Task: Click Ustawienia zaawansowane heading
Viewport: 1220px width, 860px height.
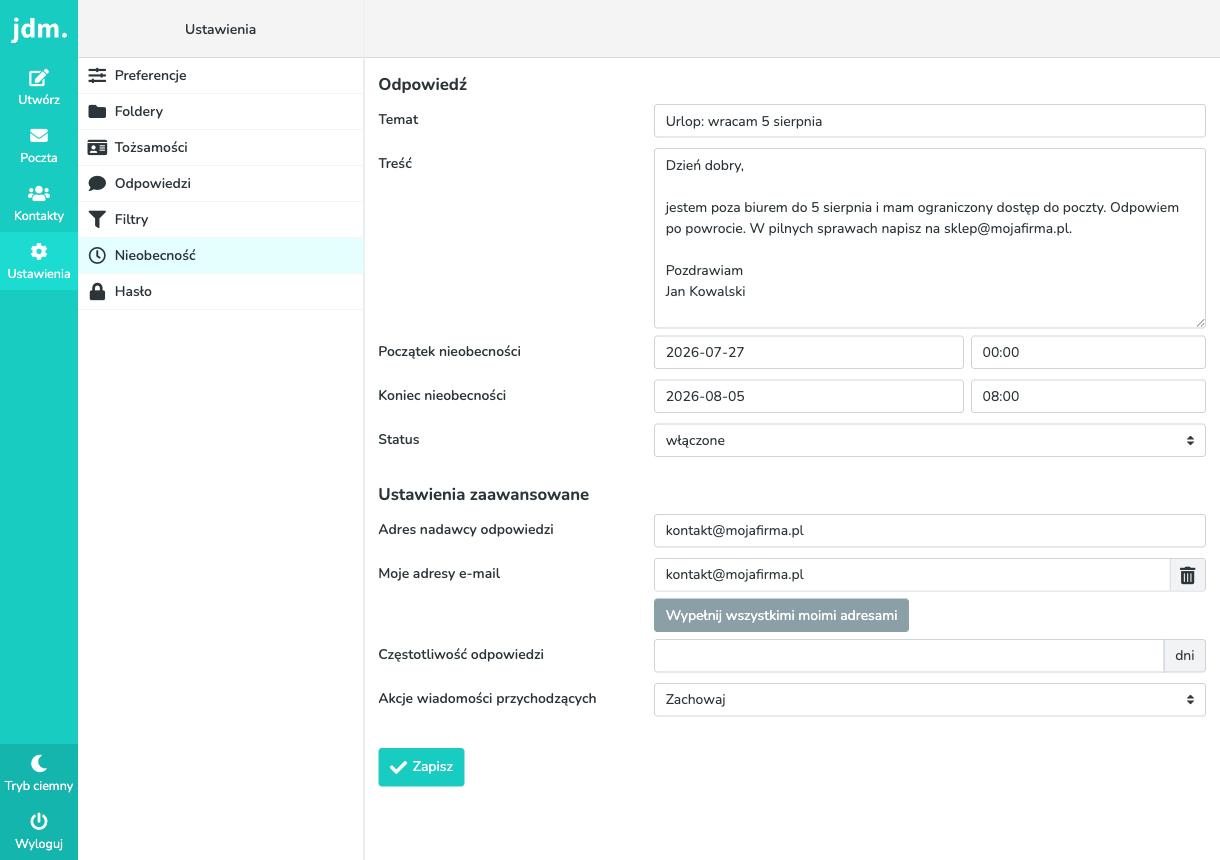Action: [483, 494]
